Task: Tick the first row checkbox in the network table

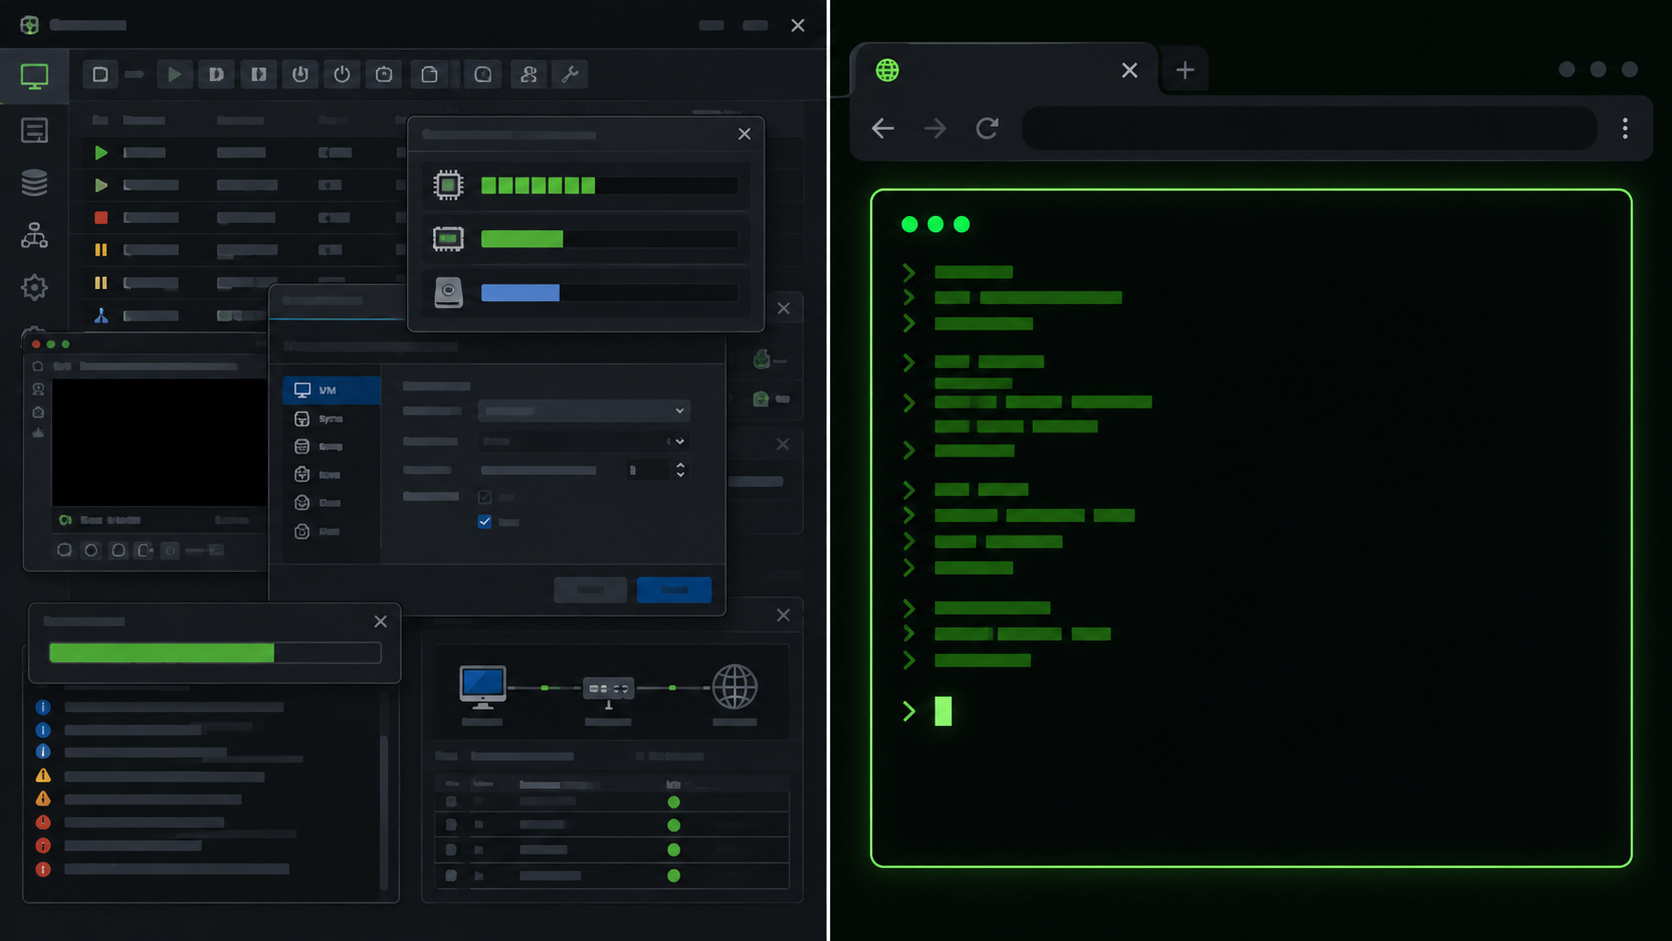Action: pos(451,802)
